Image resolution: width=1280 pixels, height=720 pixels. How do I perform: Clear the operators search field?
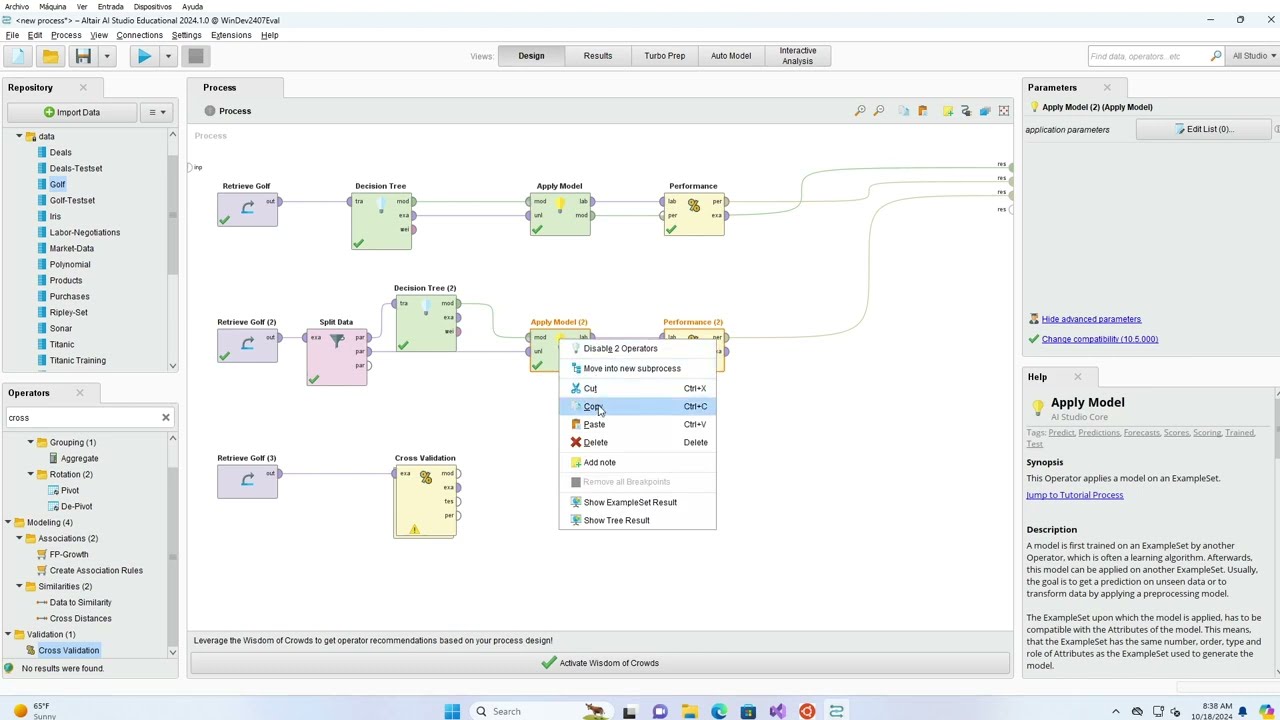pos(166,417)
